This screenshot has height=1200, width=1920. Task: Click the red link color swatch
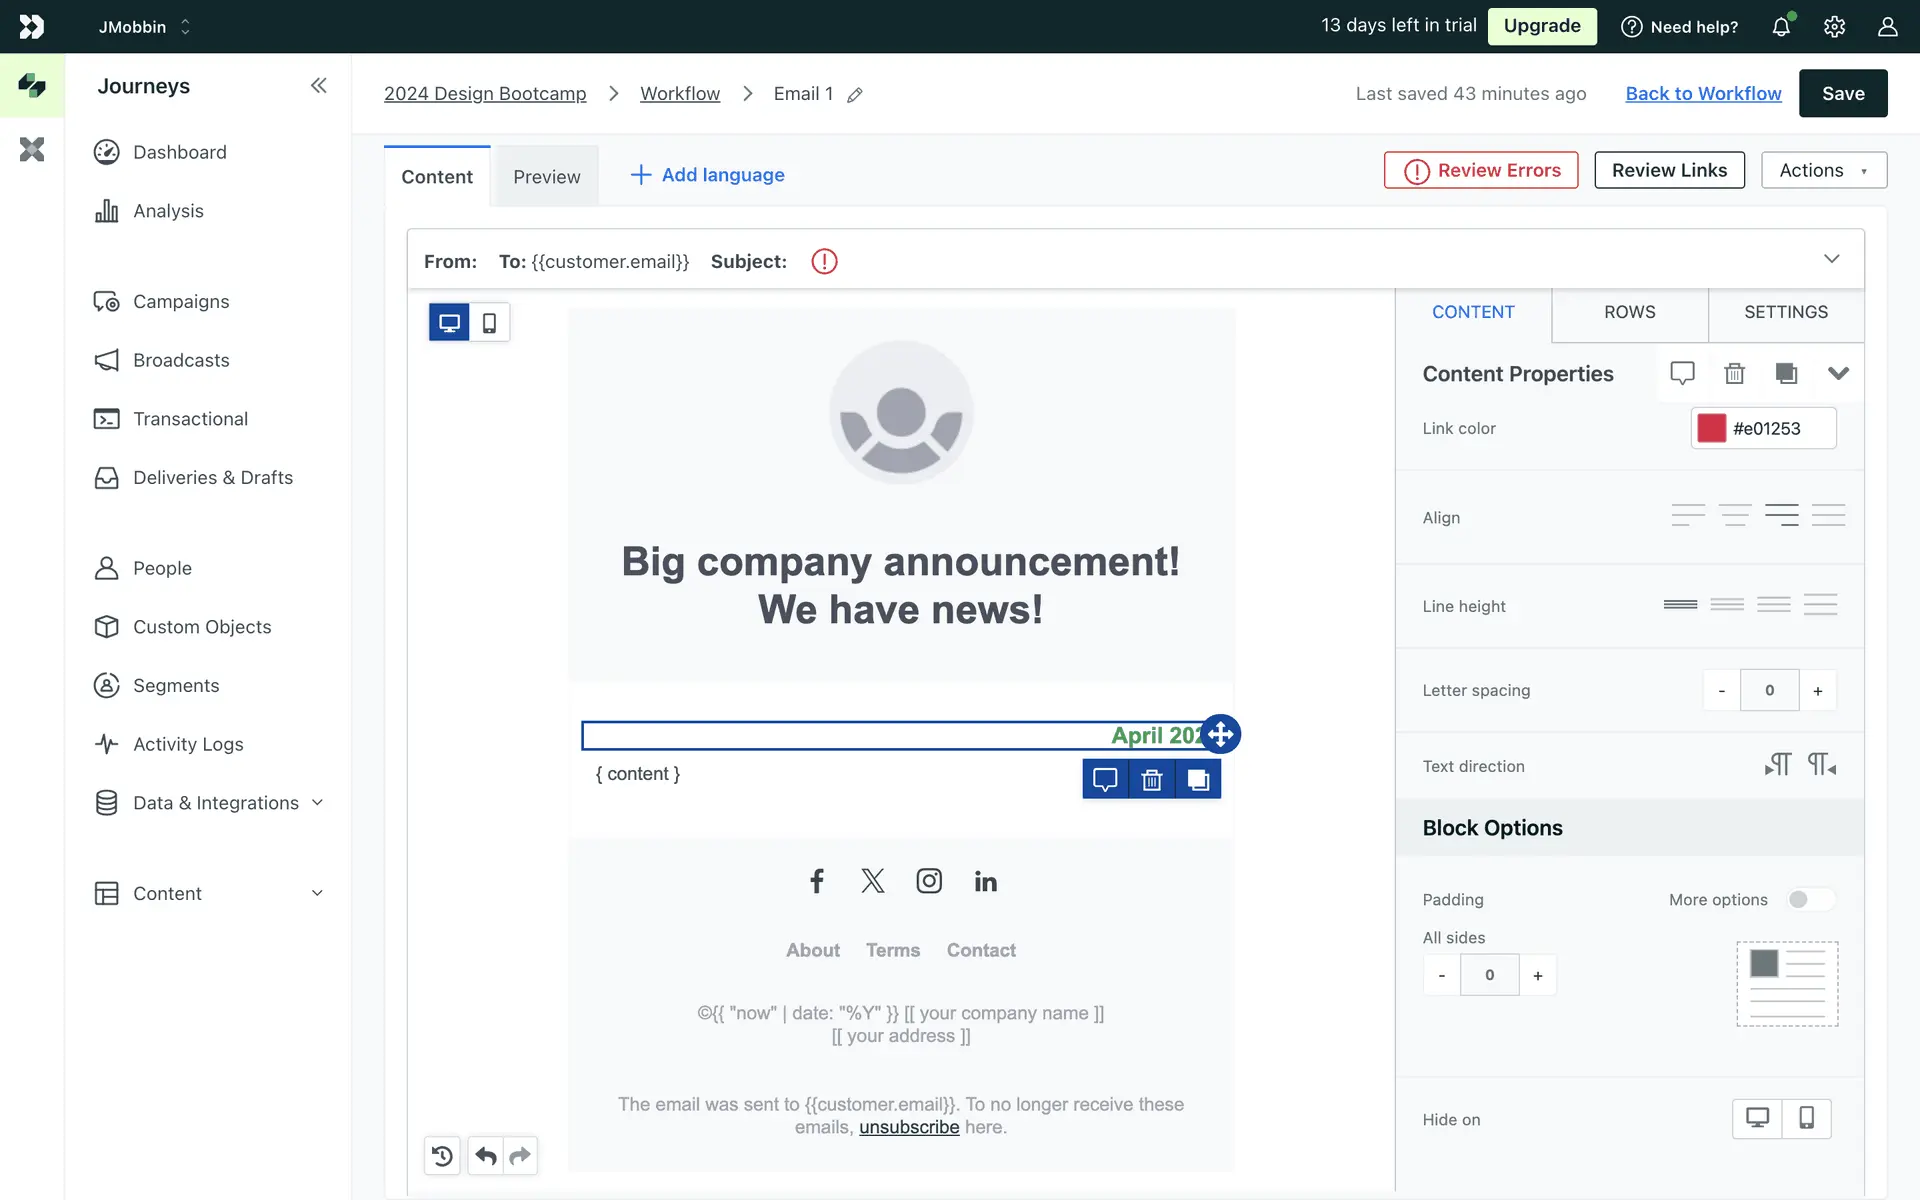(1711, 428)
